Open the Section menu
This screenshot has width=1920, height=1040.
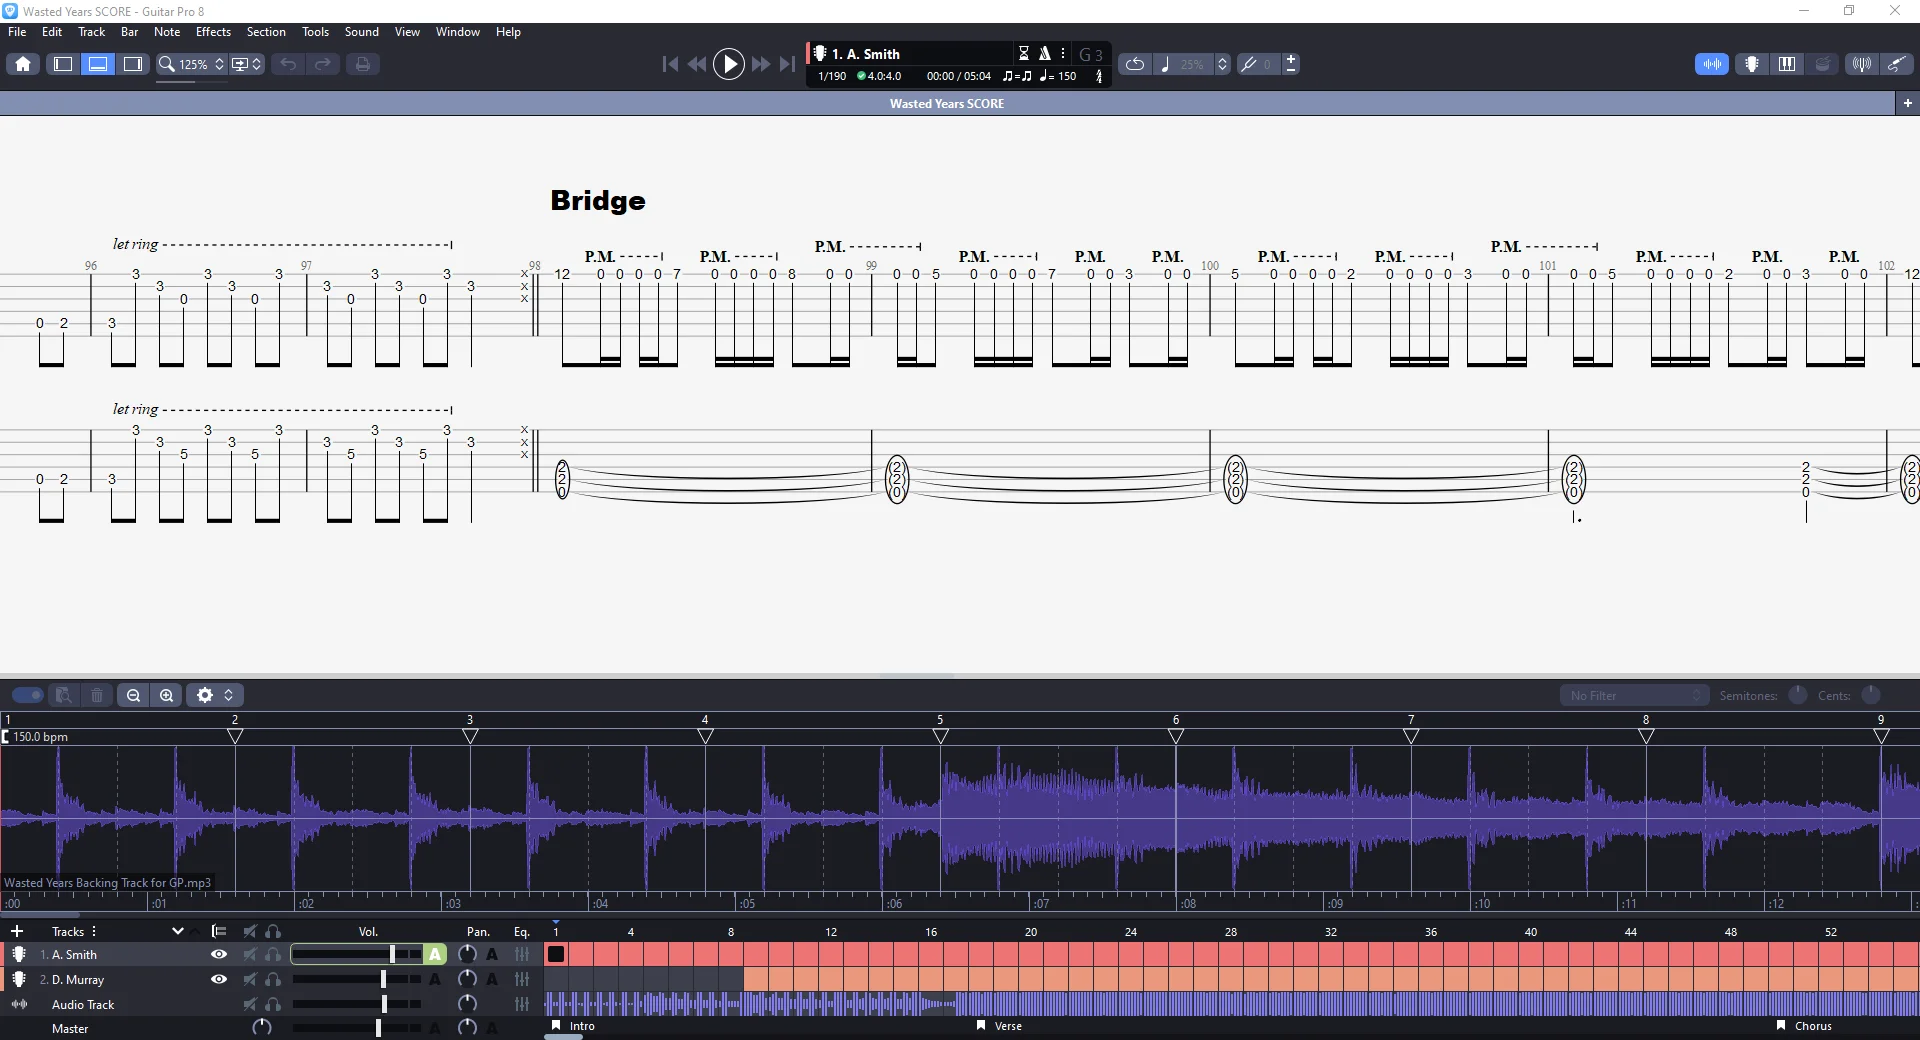pos(266,32)
